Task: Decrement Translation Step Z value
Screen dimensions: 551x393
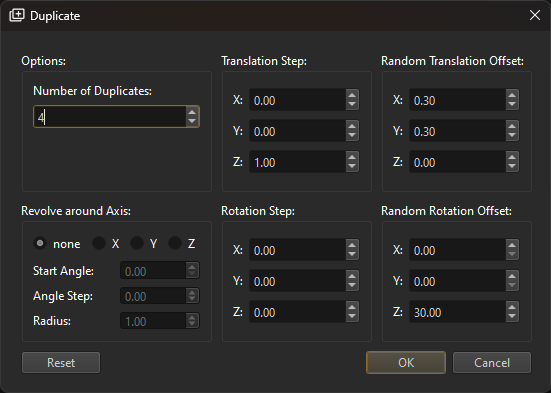Action: 352,166
